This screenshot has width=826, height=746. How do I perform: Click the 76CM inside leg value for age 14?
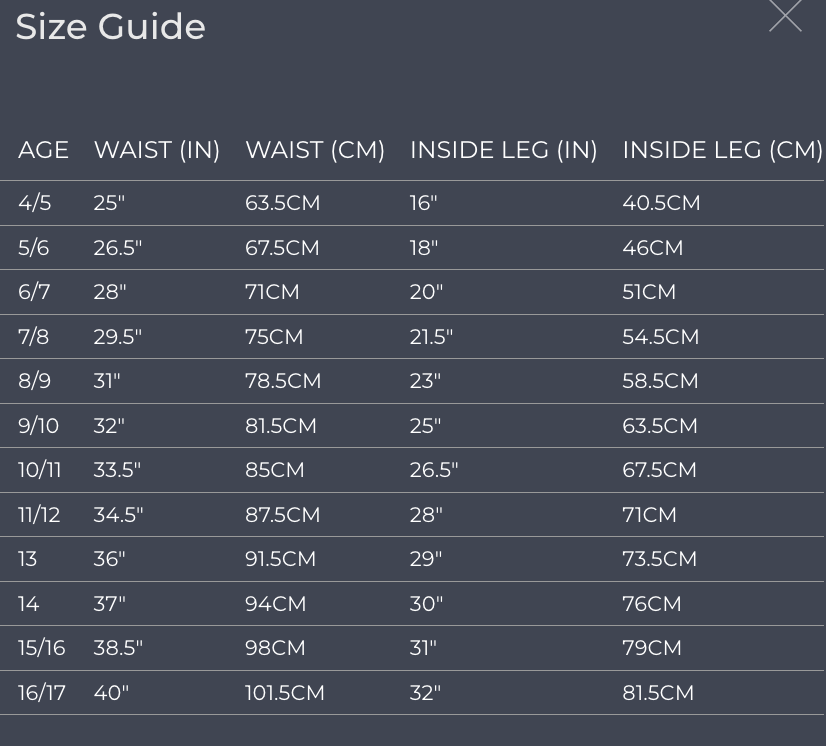tap(652, 604)
